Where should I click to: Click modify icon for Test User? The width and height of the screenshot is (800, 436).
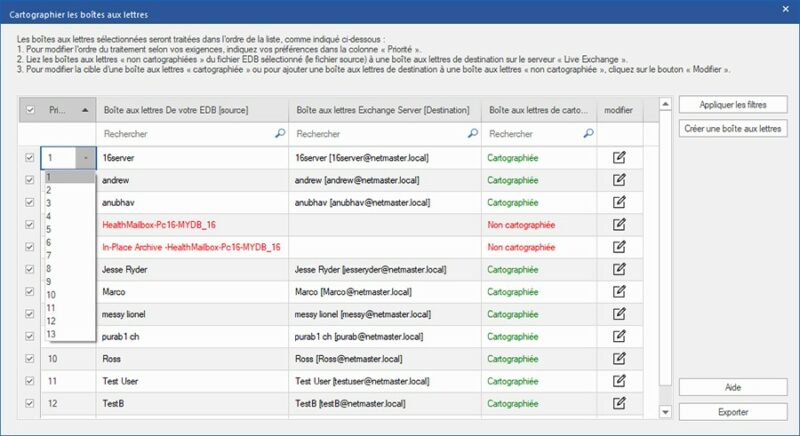tap(619, 381)
